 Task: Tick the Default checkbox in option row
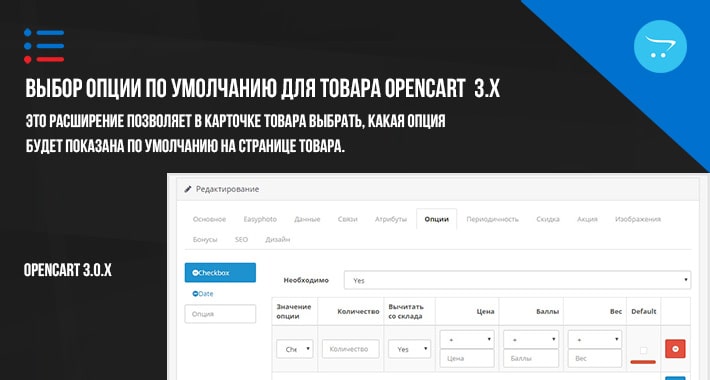[643, 350]
